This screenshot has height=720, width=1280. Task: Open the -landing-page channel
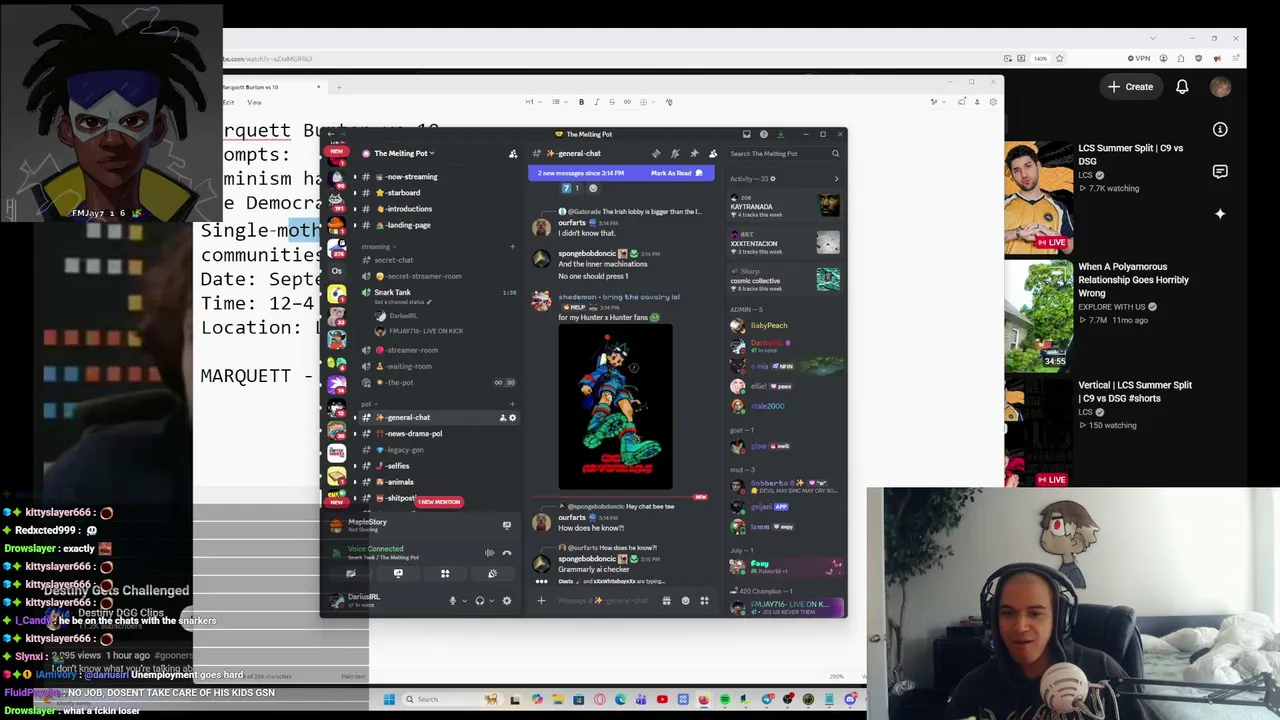click(x=408, y=225)
